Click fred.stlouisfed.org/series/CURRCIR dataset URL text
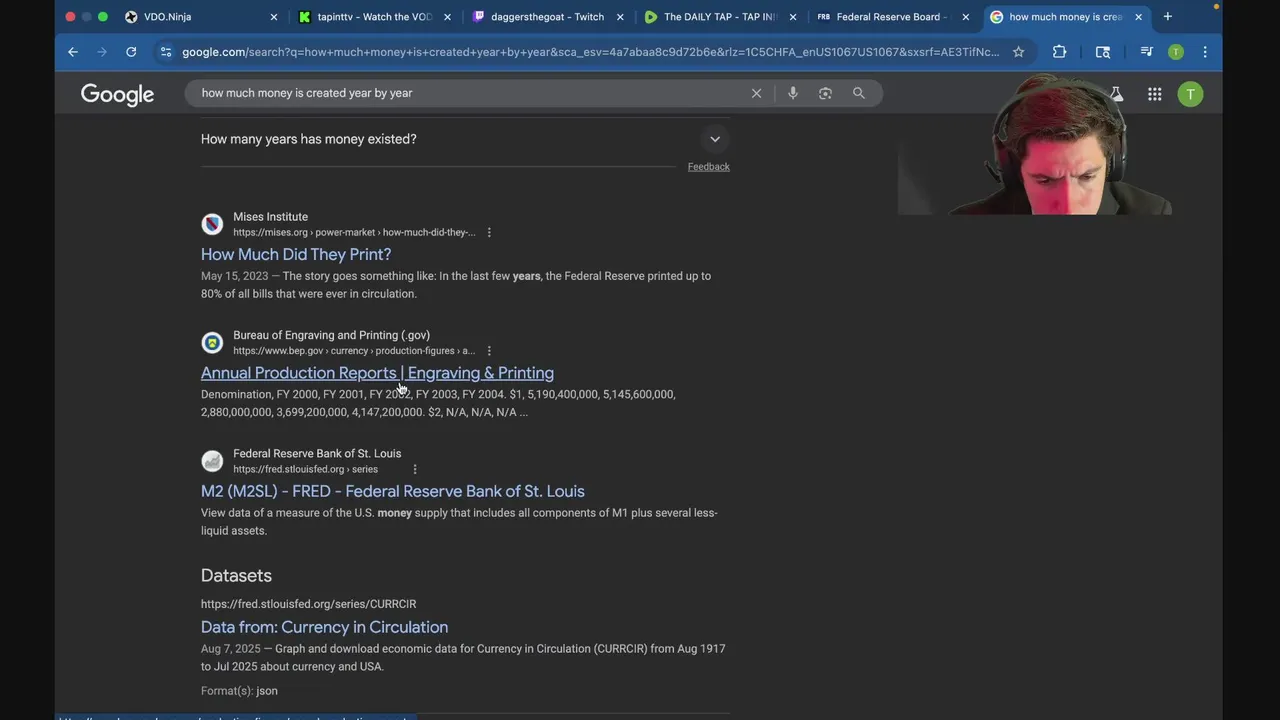 (308, 604)
